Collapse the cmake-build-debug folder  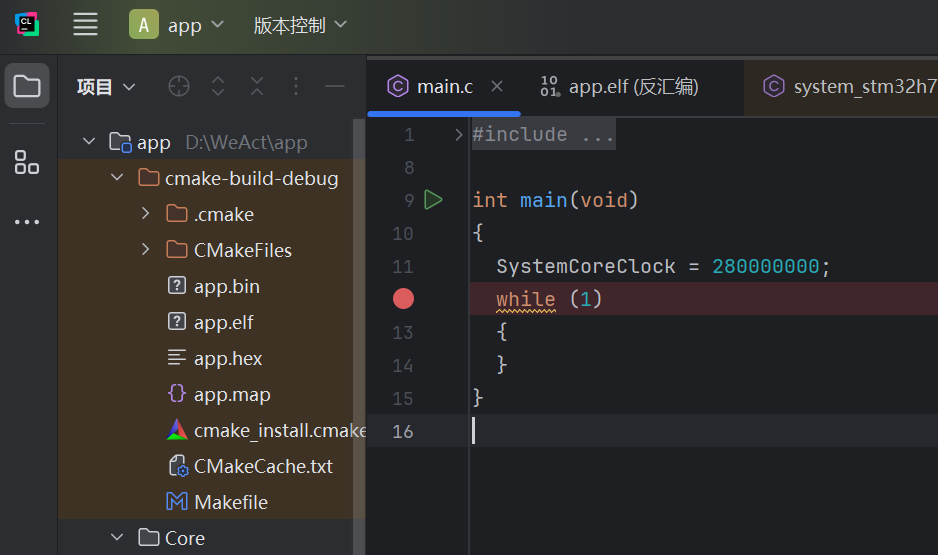pyautogui.click(x=117, y=178)
